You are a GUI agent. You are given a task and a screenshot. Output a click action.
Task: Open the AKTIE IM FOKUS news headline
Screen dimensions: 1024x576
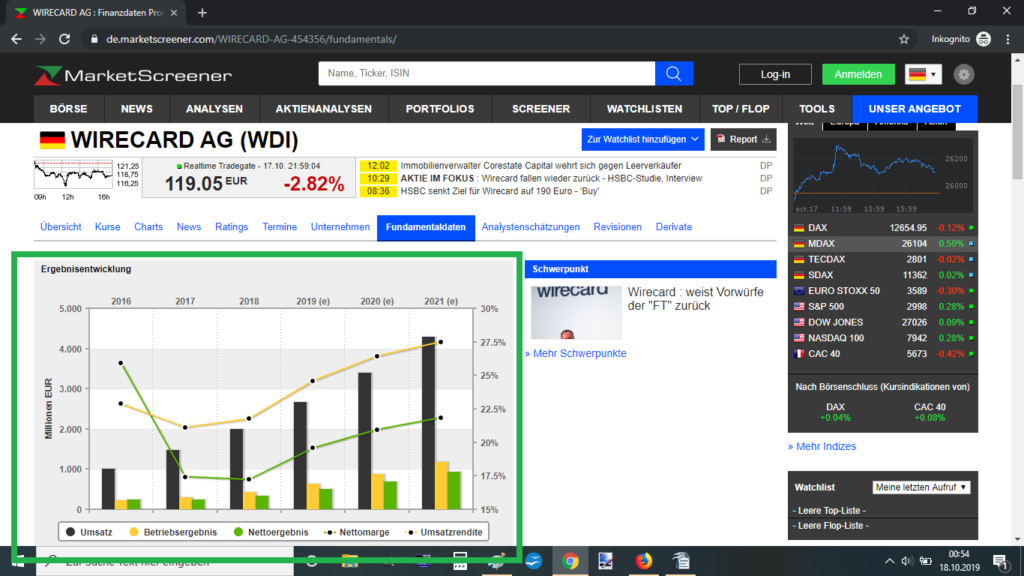[x=551, y=178]
